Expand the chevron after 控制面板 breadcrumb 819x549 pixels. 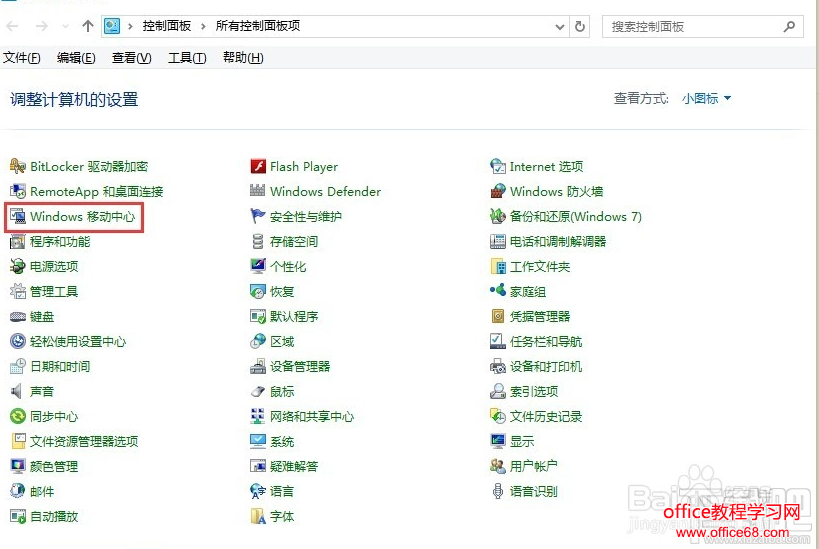[203, 26]
